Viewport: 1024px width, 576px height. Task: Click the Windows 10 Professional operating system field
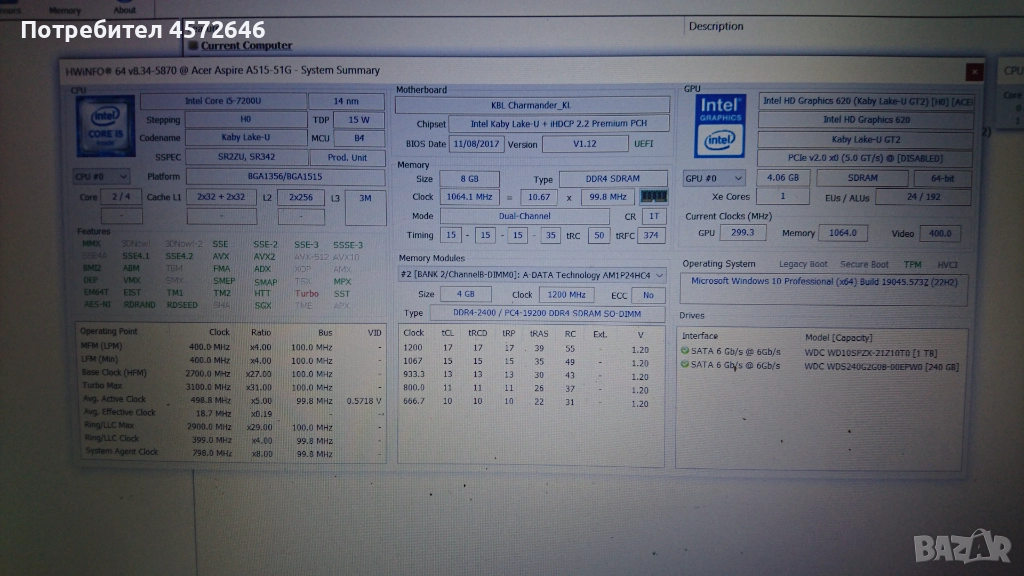point(824,283)
